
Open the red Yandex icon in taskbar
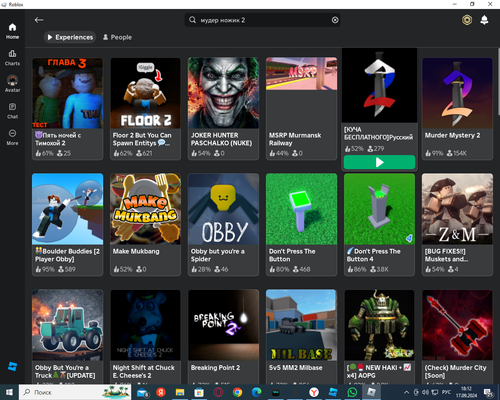click(161, 392)
